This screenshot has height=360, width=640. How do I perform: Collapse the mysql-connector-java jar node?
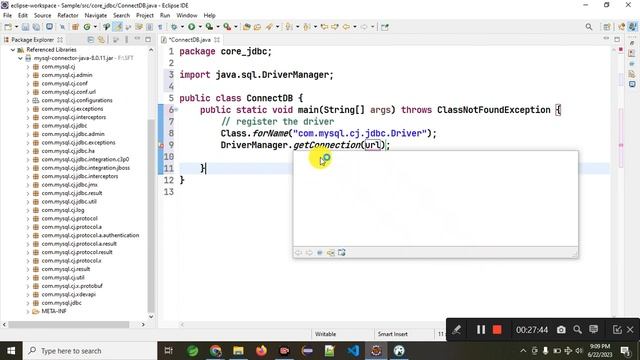(20, 58)
